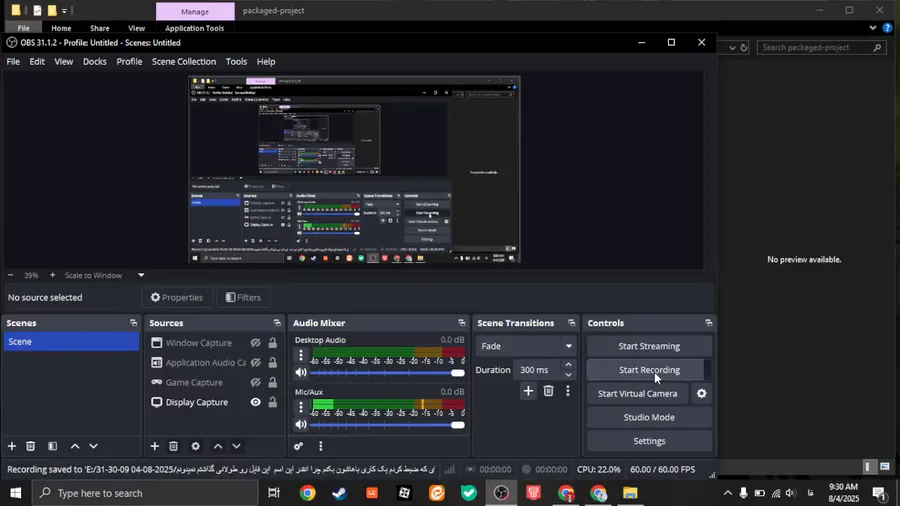The width and height of the screenshot is (900, 506).
Task: Switch to the Application Tools tab in Explorer
Action: click(x=195, y=28)
